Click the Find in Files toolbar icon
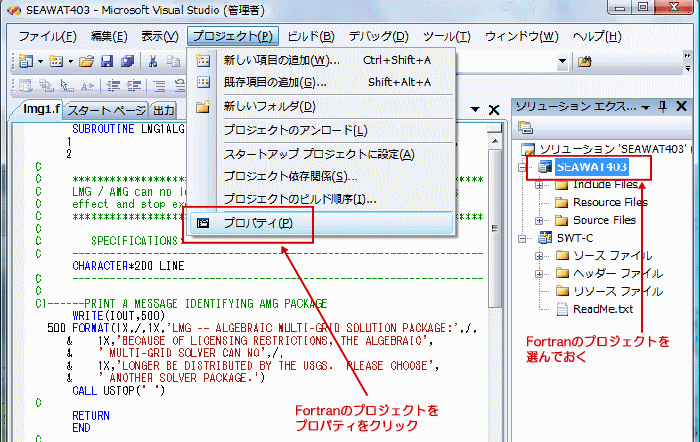700x442 pixels. [x=584, y=61]
